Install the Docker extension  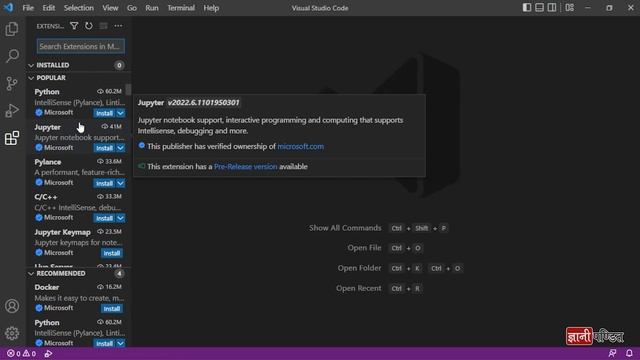click(x=112, y=309)
